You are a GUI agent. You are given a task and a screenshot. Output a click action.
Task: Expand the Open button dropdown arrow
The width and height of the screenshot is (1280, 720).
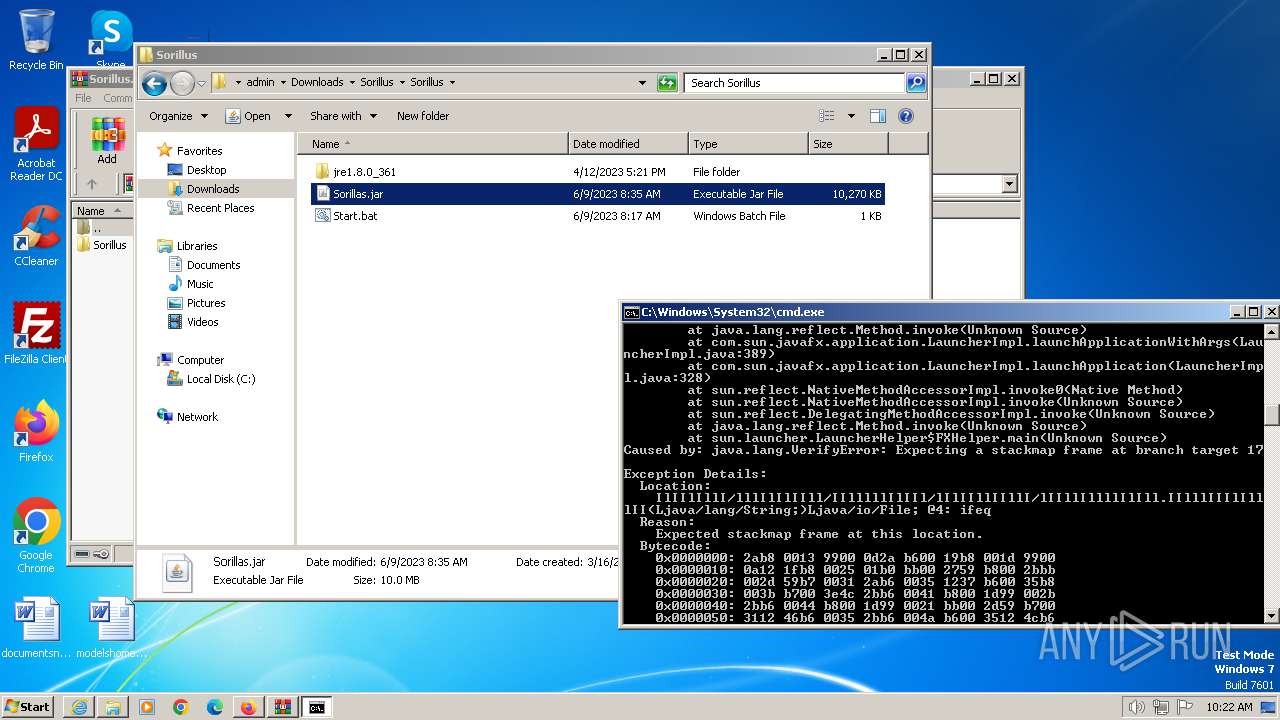pyautogui.click(x=288, y=116)
